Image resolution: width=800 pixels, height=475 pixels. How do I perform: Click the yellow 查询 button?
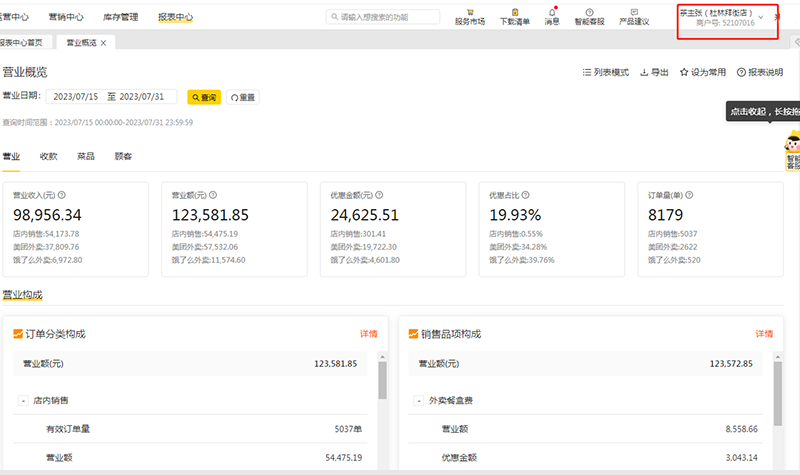(x=204, y=97)
